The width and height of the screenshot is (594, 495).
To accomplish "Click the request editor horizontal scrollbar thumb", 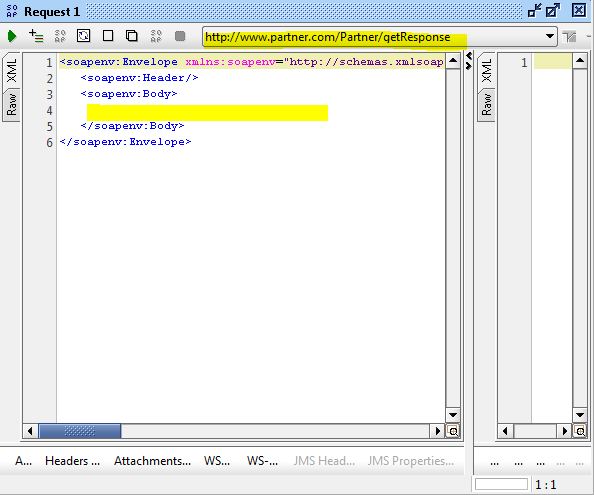I will [80, 431].
